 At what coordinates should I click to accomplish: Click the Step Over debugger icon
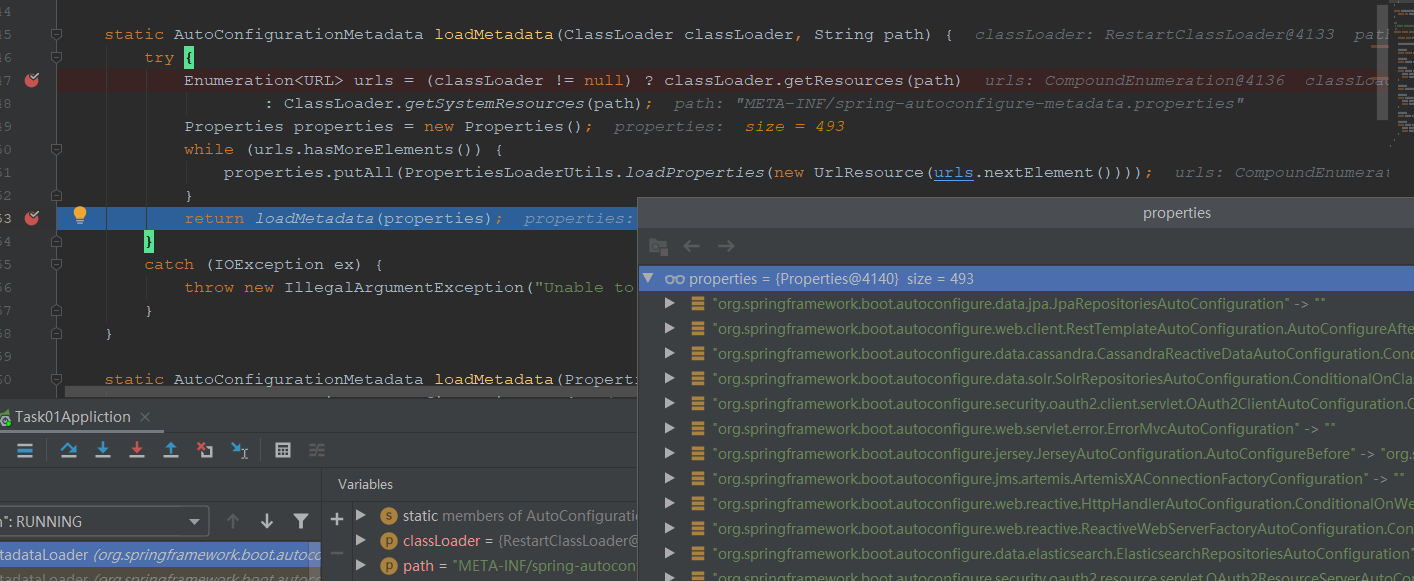coord(69,450)
